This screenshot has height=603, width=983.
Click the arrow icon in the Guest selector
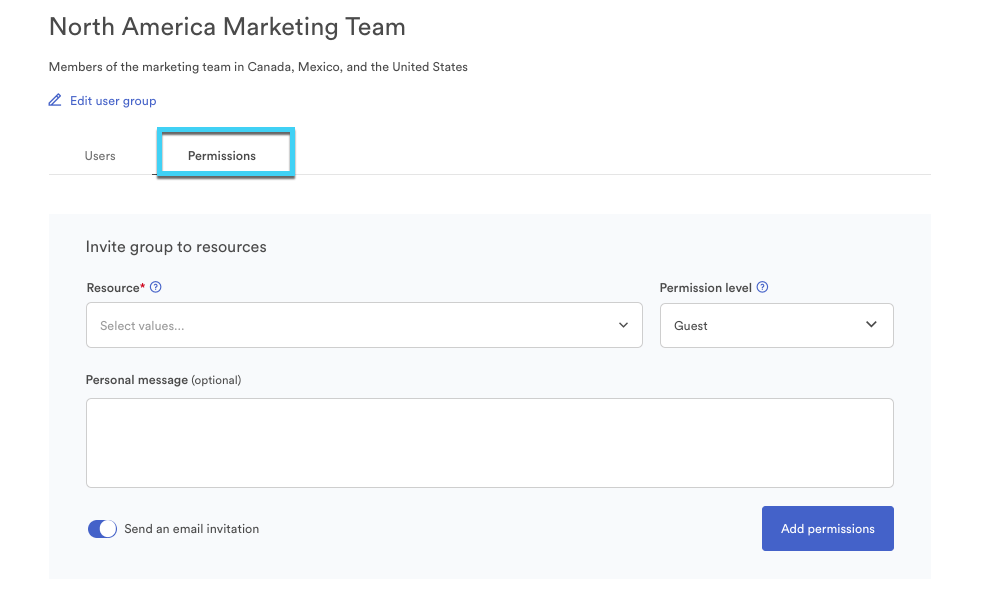pos(871,325)
